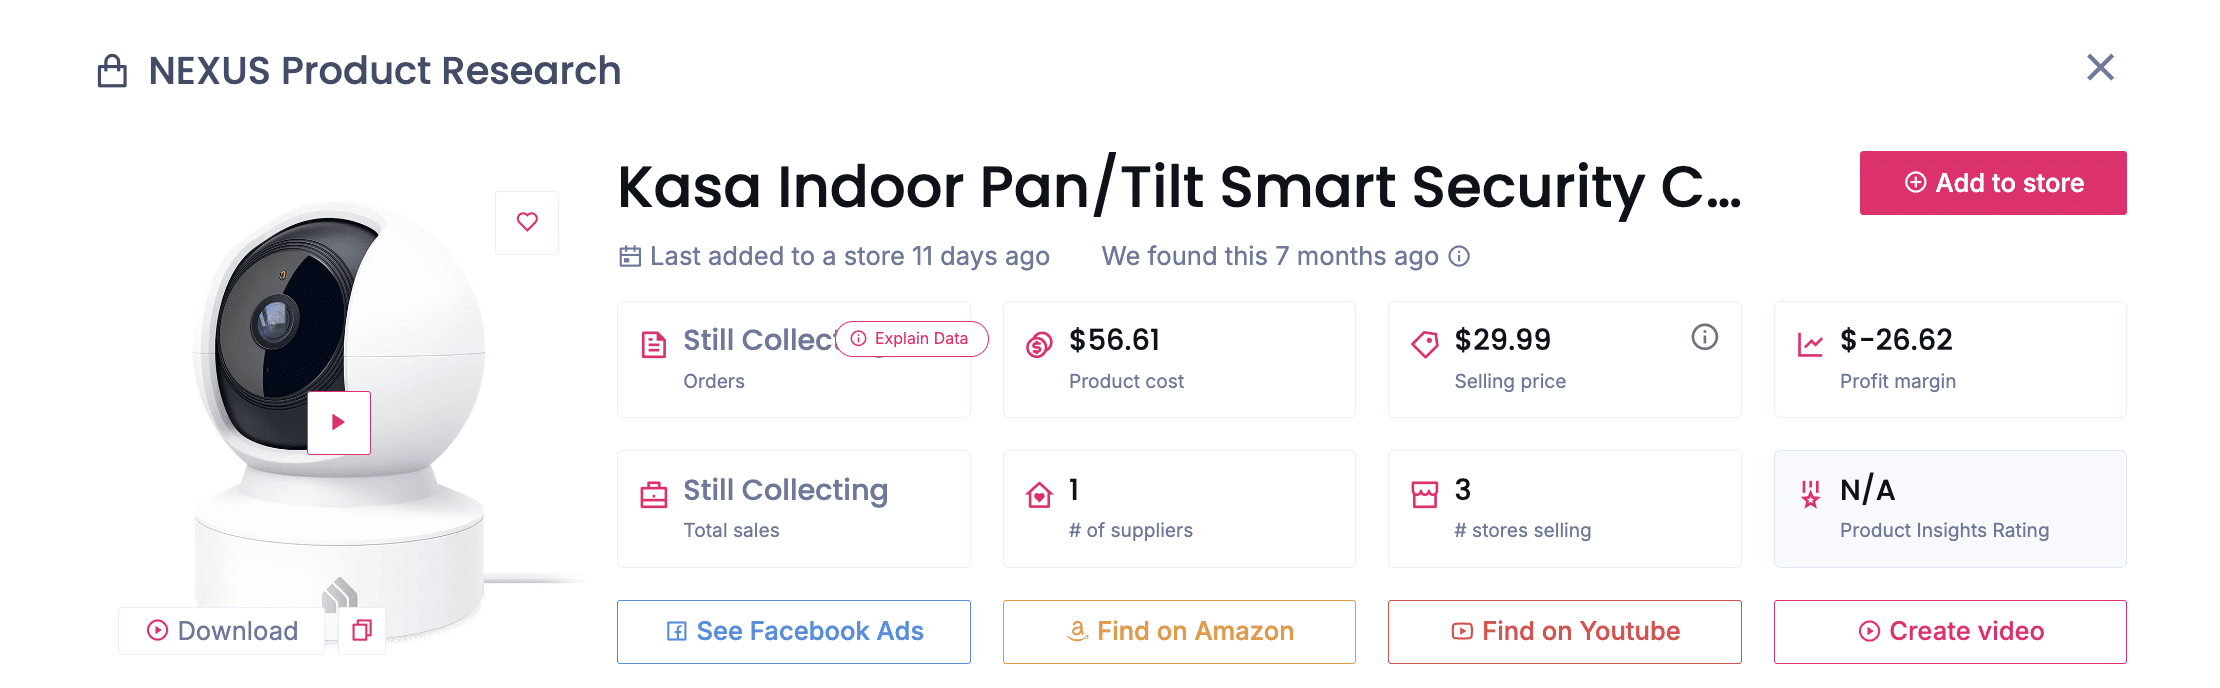Download the product image
This screenshot has height=688, width=2220.
pyautogui.click(x=221, y=631)
